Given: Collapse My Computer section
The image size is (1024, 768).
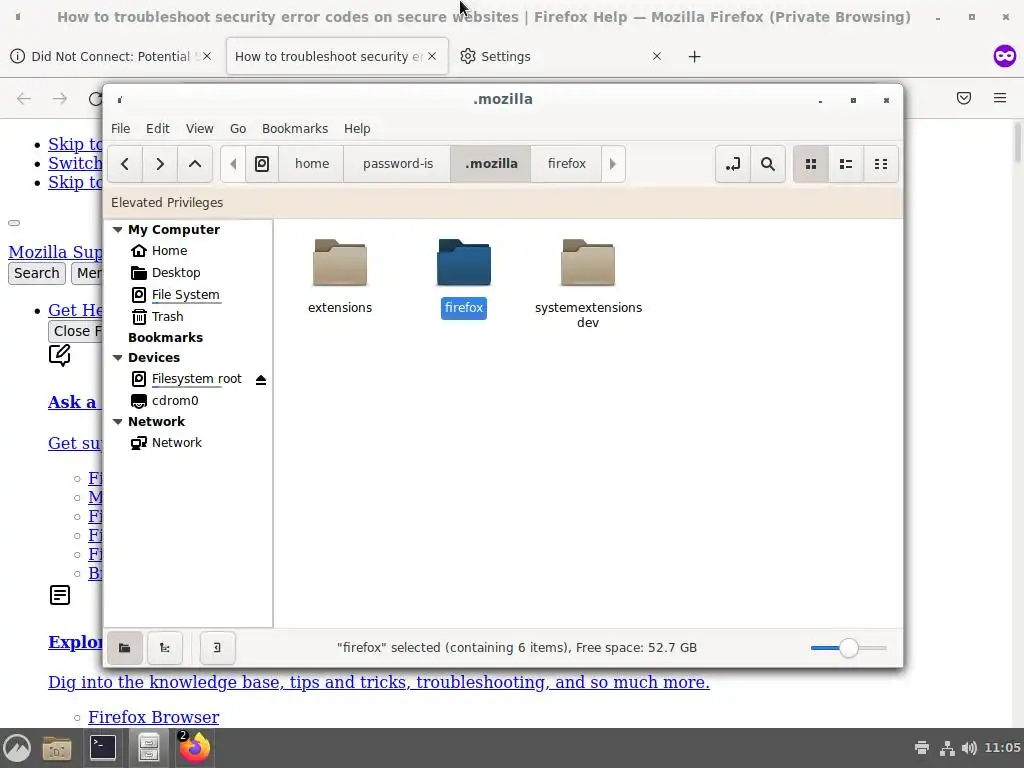Looking at the screenshot, I should click(x=118, y=230).
